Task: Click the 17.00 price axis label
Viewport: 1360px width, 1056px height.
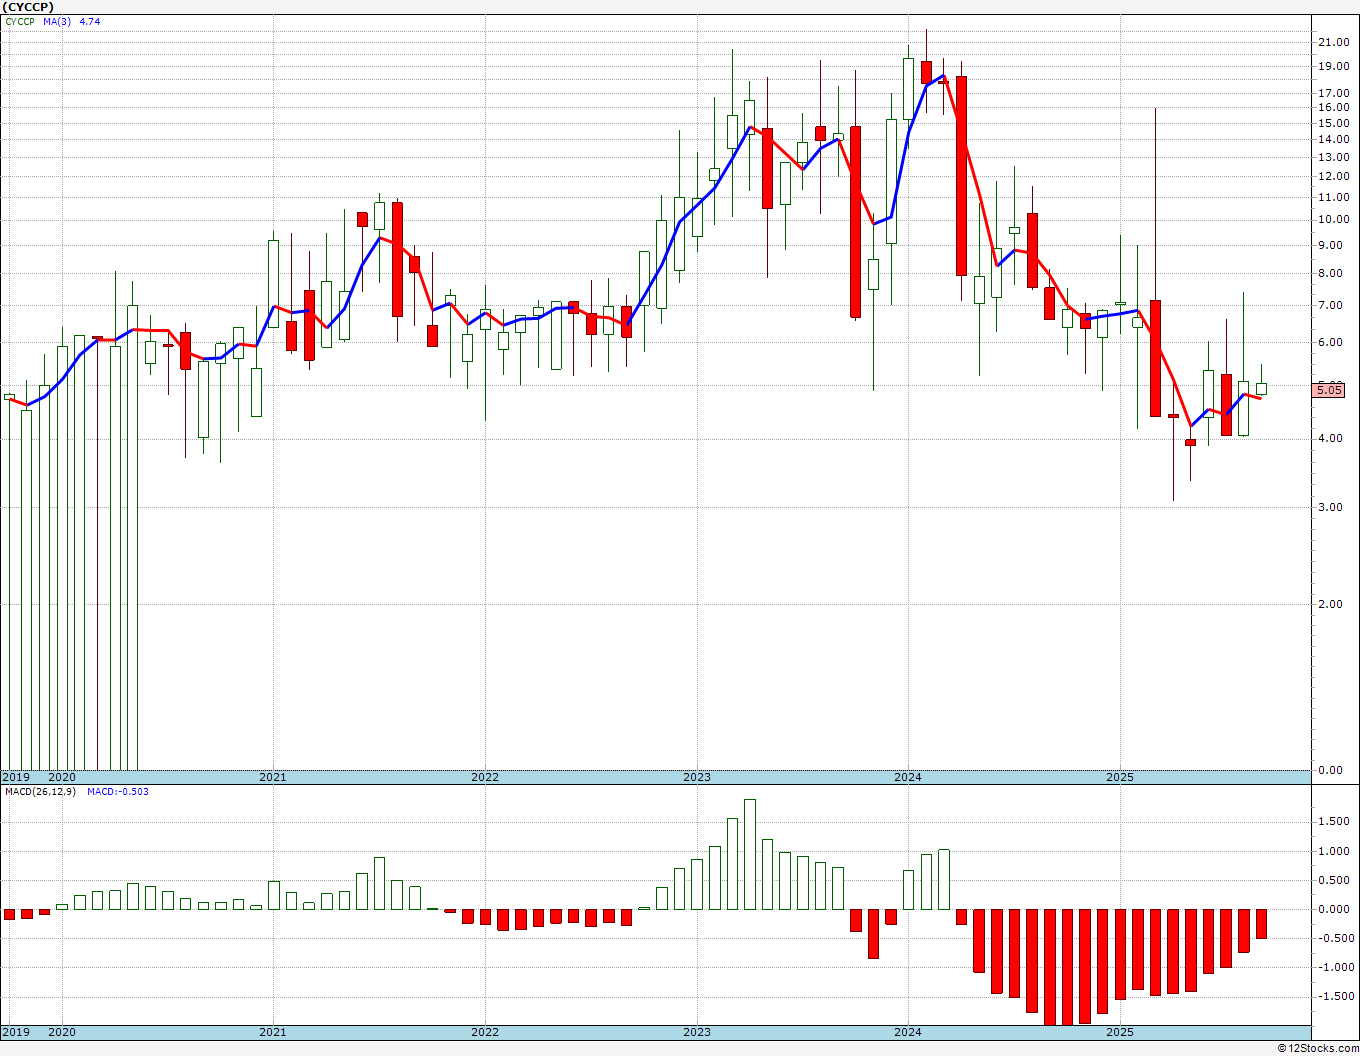Action: click(1333, 94)
